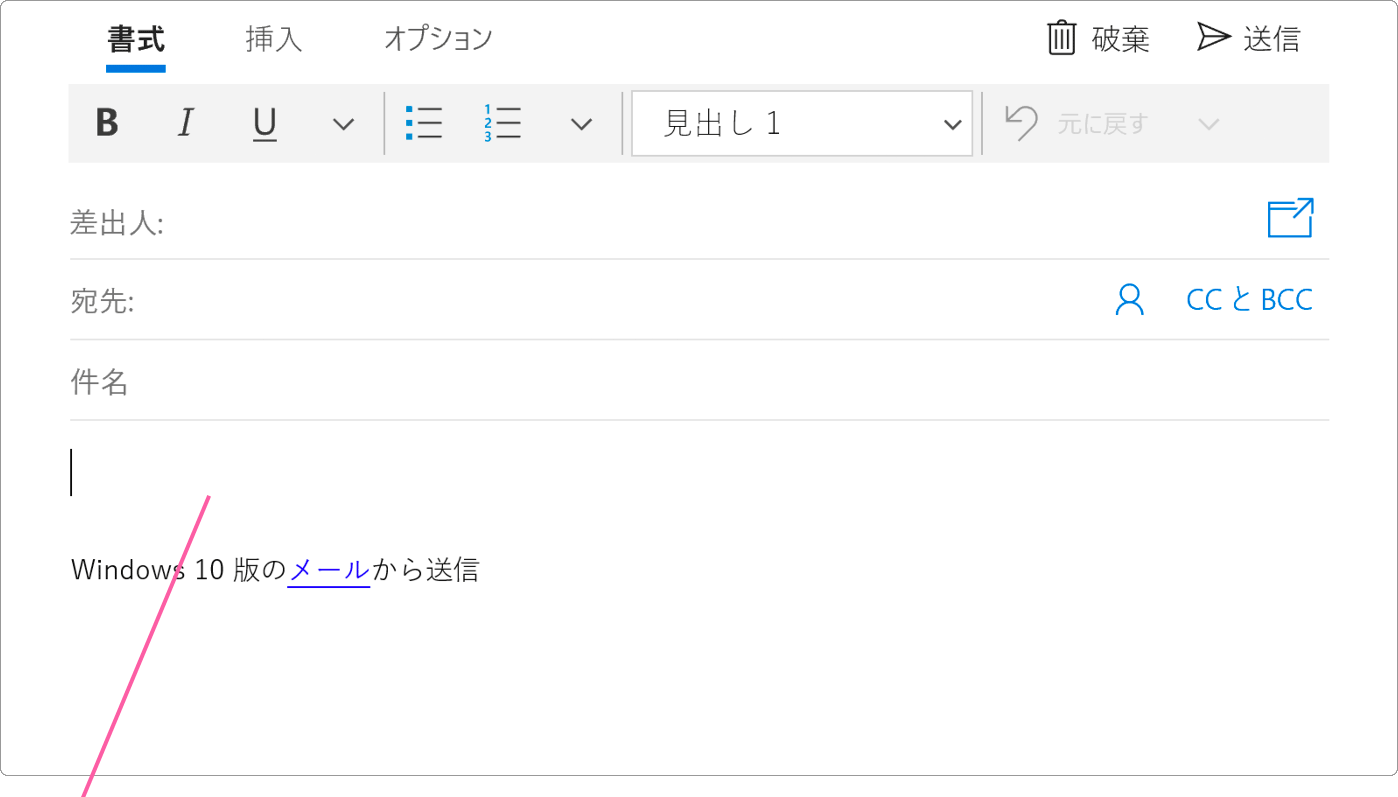Send the message with 送信

pyautogui.click(x=1249, y=39)
